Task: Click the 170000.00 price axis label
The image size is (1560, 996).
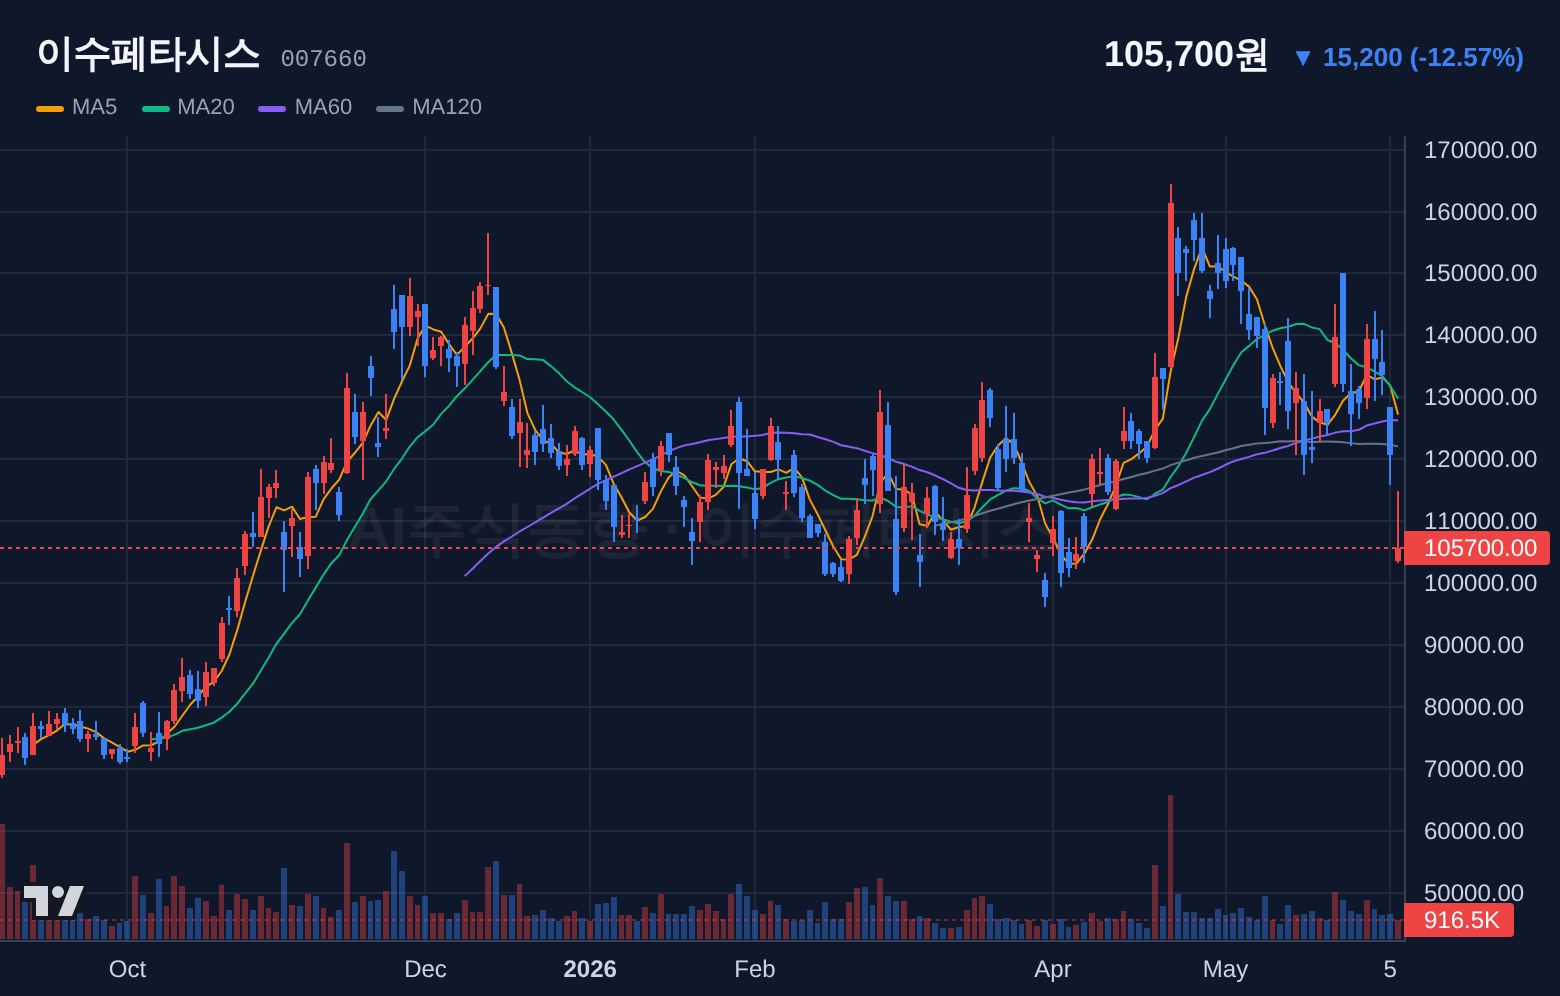Action: [1480, 150]
